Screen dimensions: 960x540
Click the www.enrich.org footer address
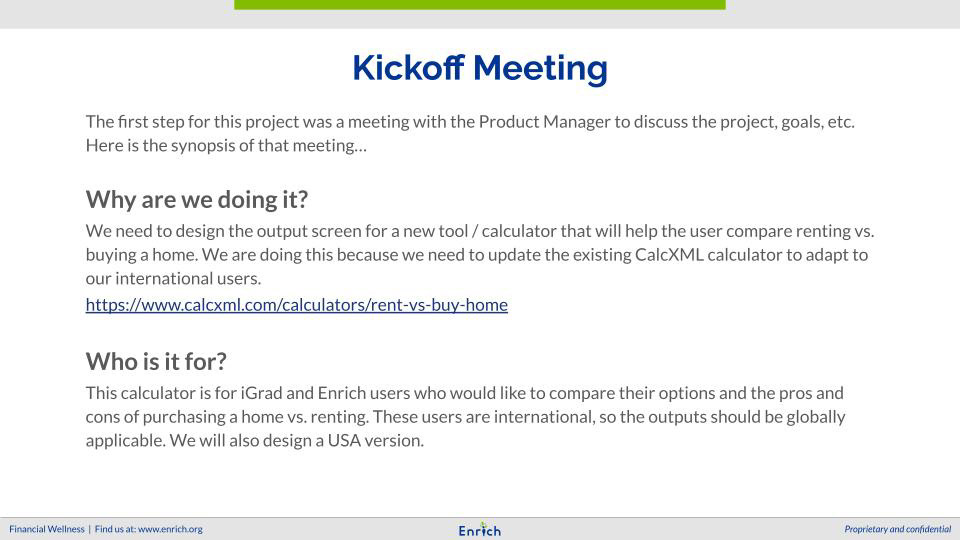(x=170, y=529)
